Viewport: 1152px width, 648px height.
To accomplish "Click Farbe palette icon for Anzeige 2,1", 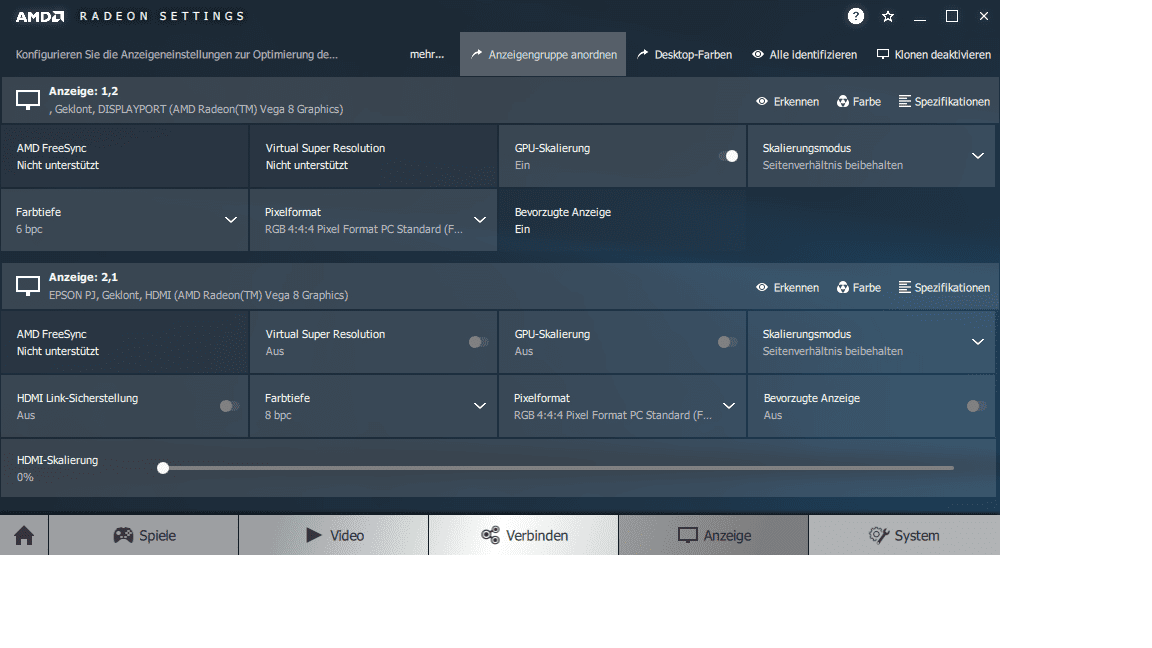I will point(843,287).
